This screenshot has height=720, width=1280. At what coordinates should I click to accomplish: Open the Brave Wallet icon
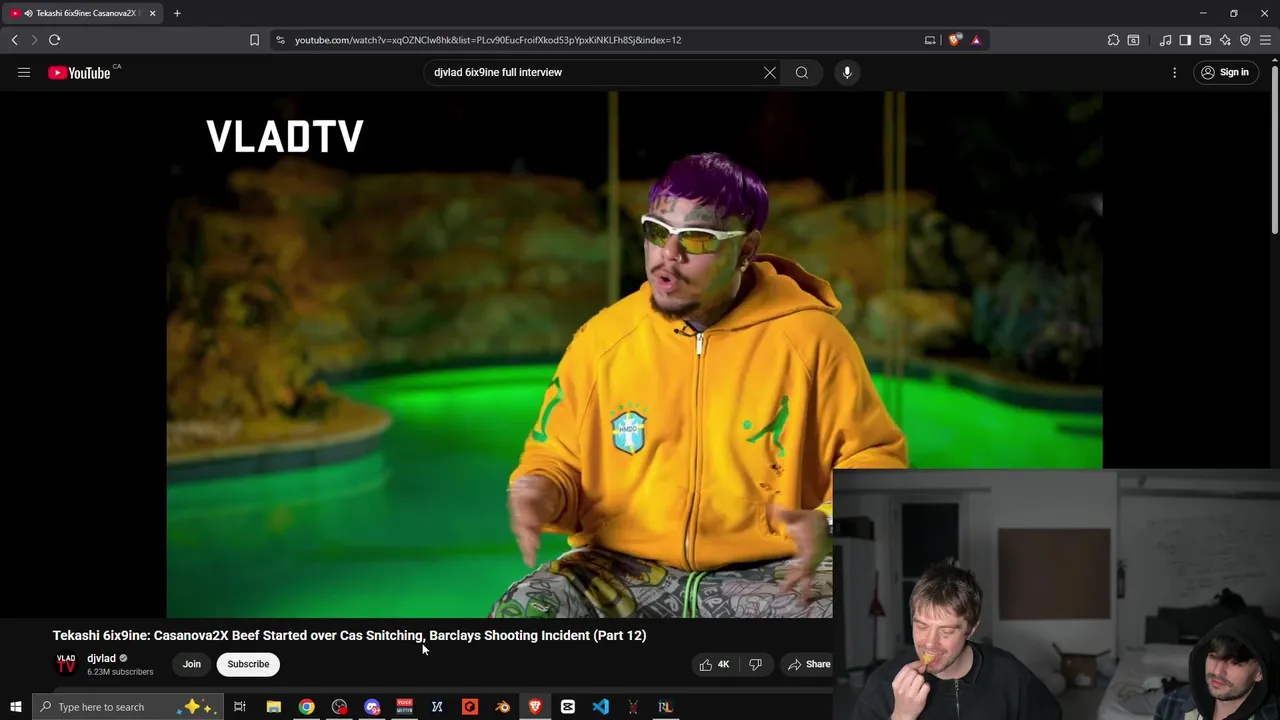1205,40
